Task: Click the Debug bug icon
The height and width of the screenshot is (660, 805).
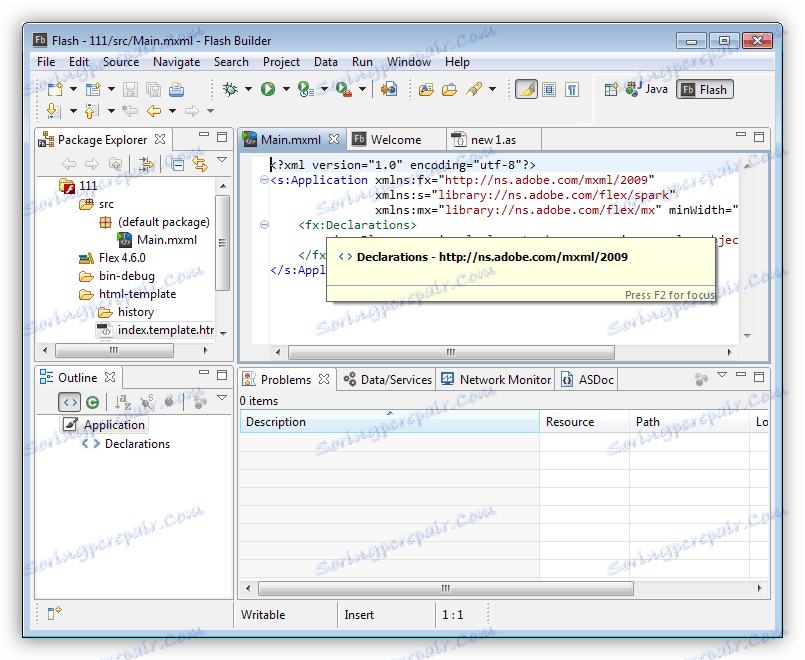Action: (230, 89)
